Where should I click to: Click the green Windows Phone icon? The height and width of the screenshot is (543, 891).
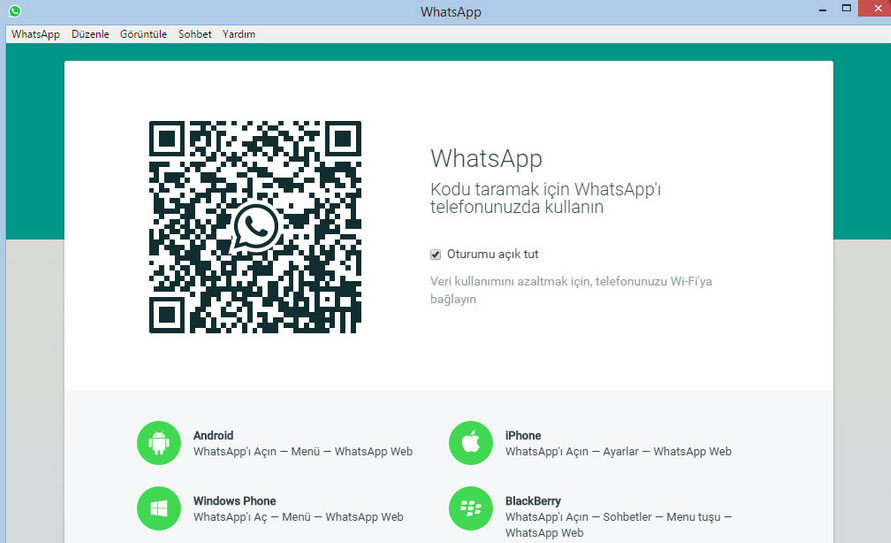pos(159,508)
